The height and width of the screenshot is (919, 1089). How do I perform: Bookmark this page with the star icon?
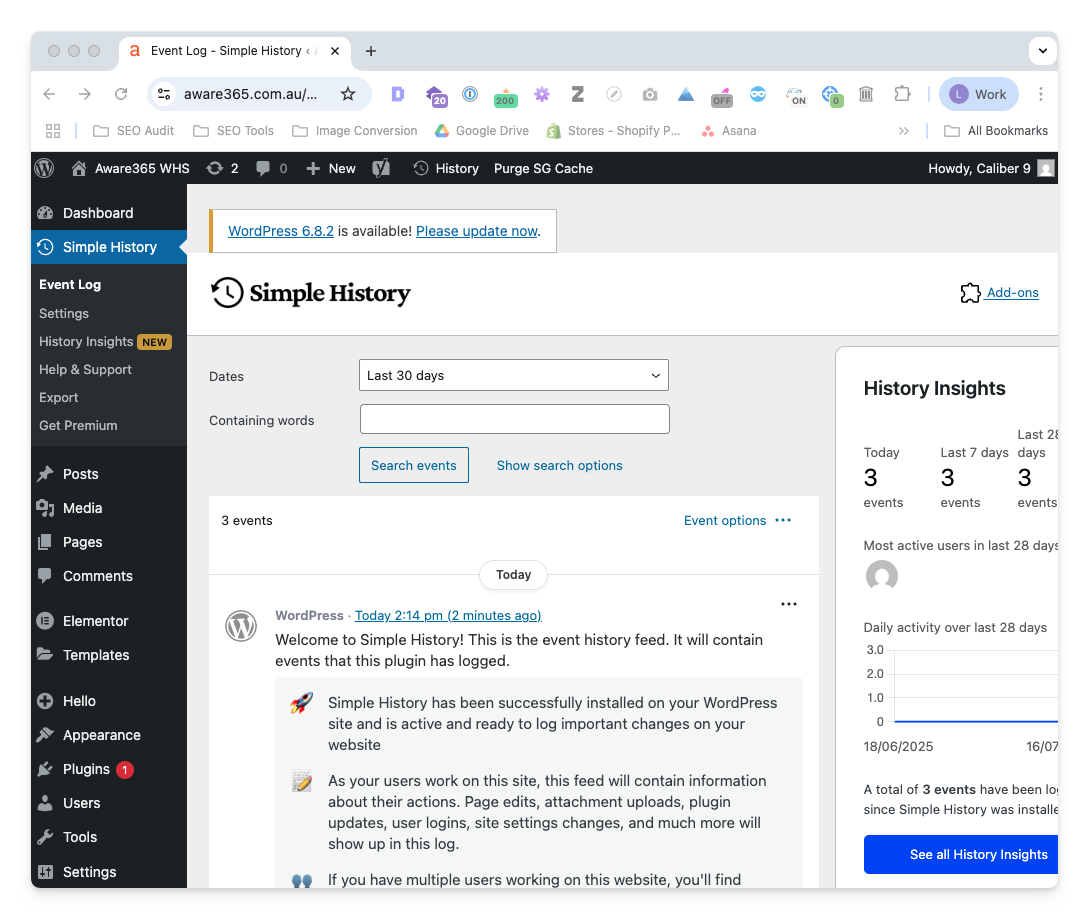pos(348,94)
